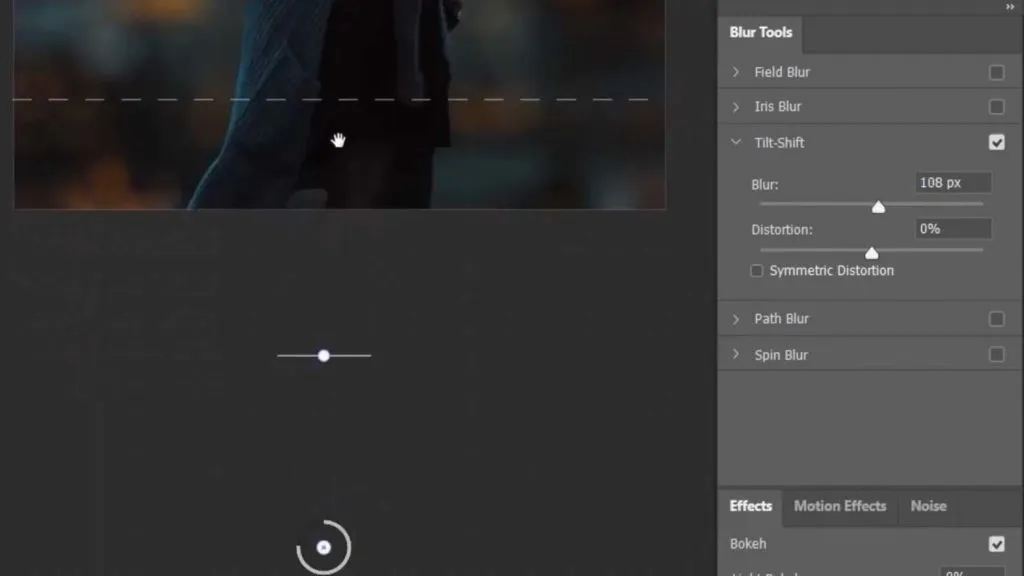Expand the Iris Blur section
This screenshot has width=1024, height=576.
737,107
